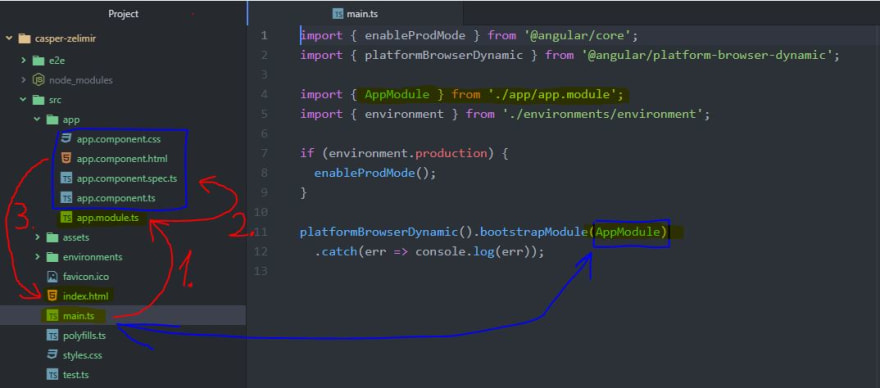
Task: Click 'AppModule' argument on line 11
Action: click(x=628, y=232)
